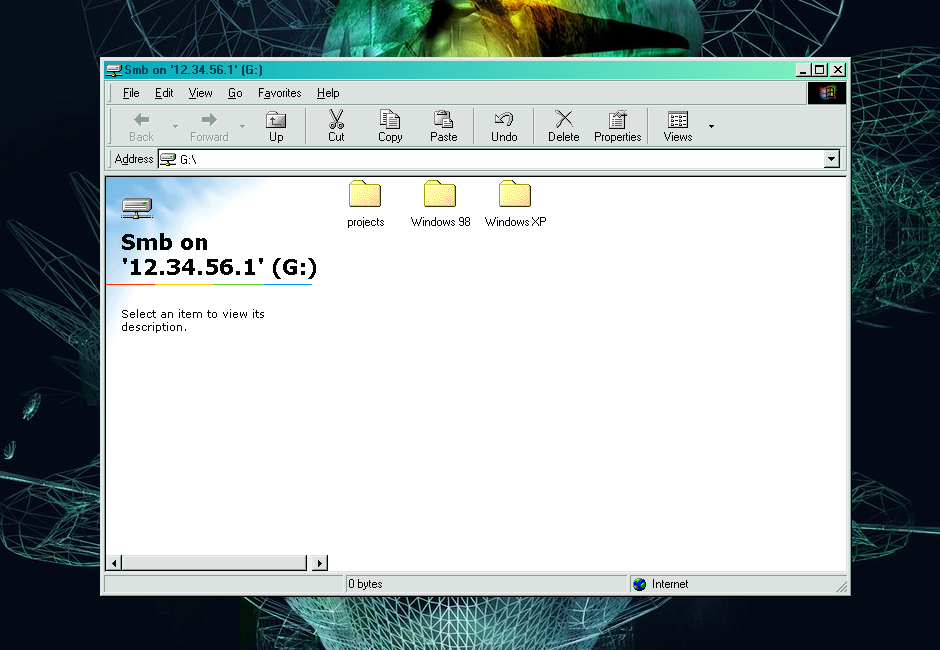
Task: Open the File menu
Action: pyautogui.click(x=131, y=93)
